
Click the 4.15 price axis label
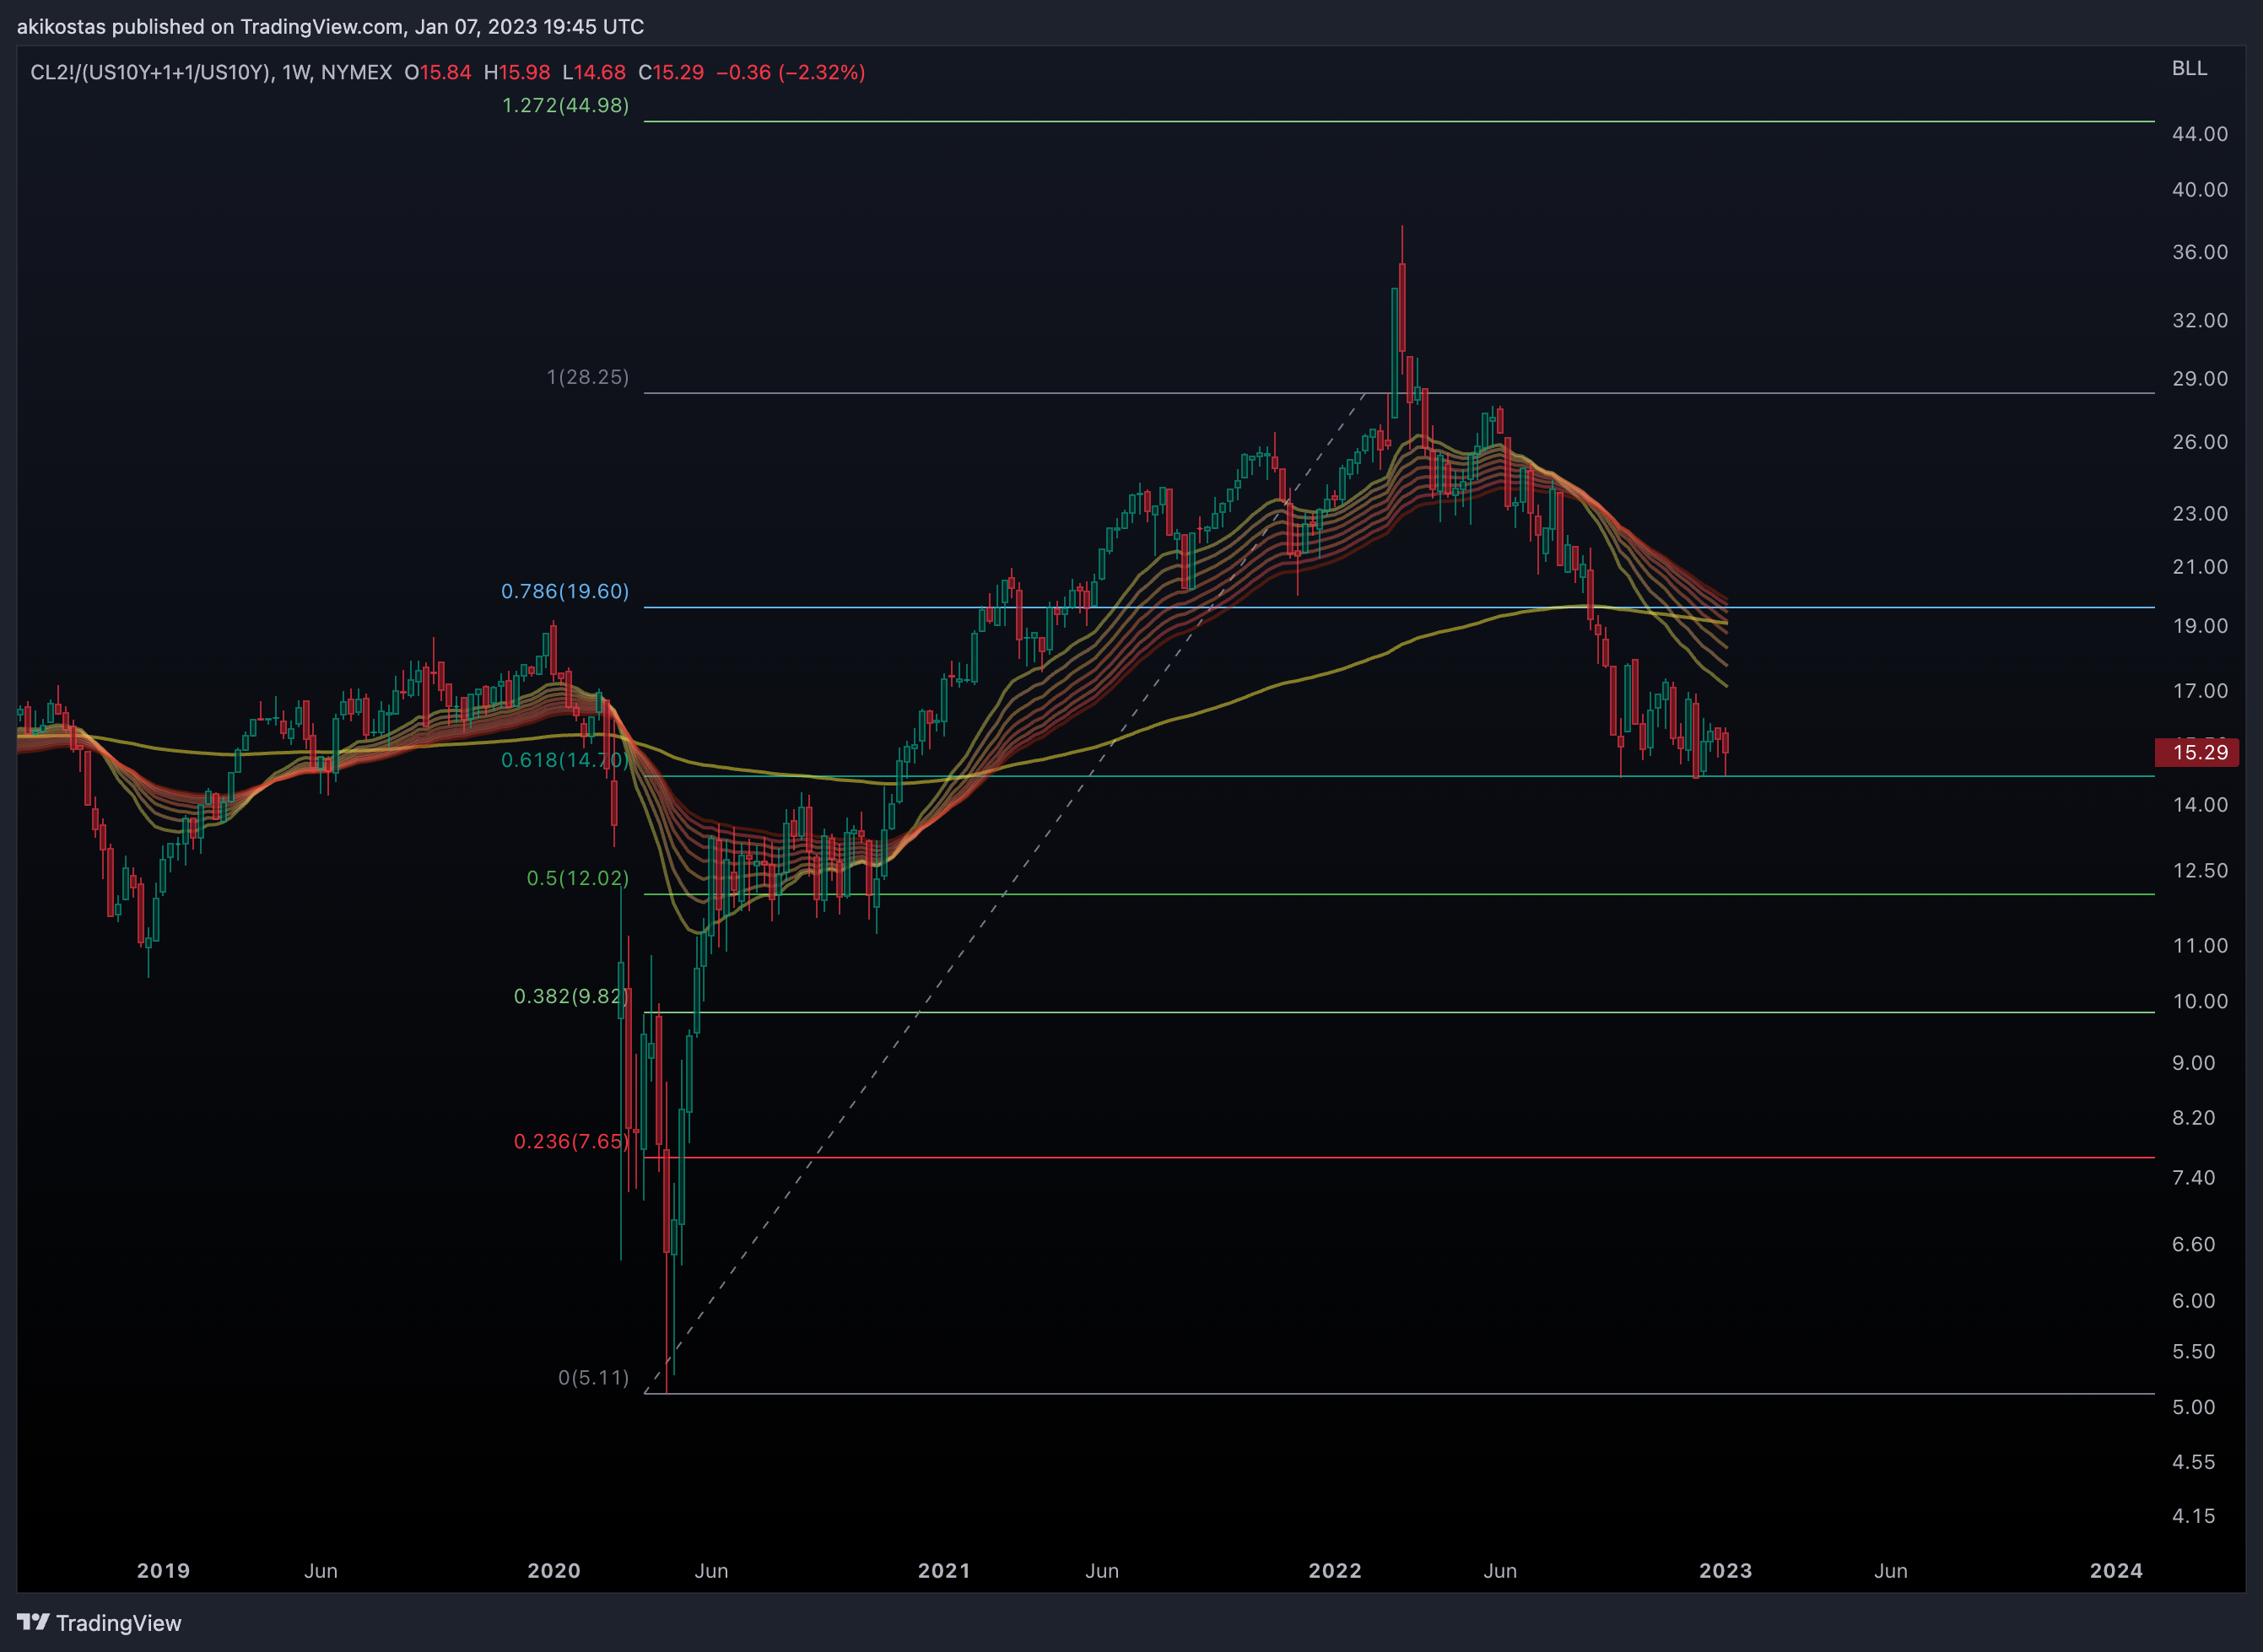pos(2194,1517)
